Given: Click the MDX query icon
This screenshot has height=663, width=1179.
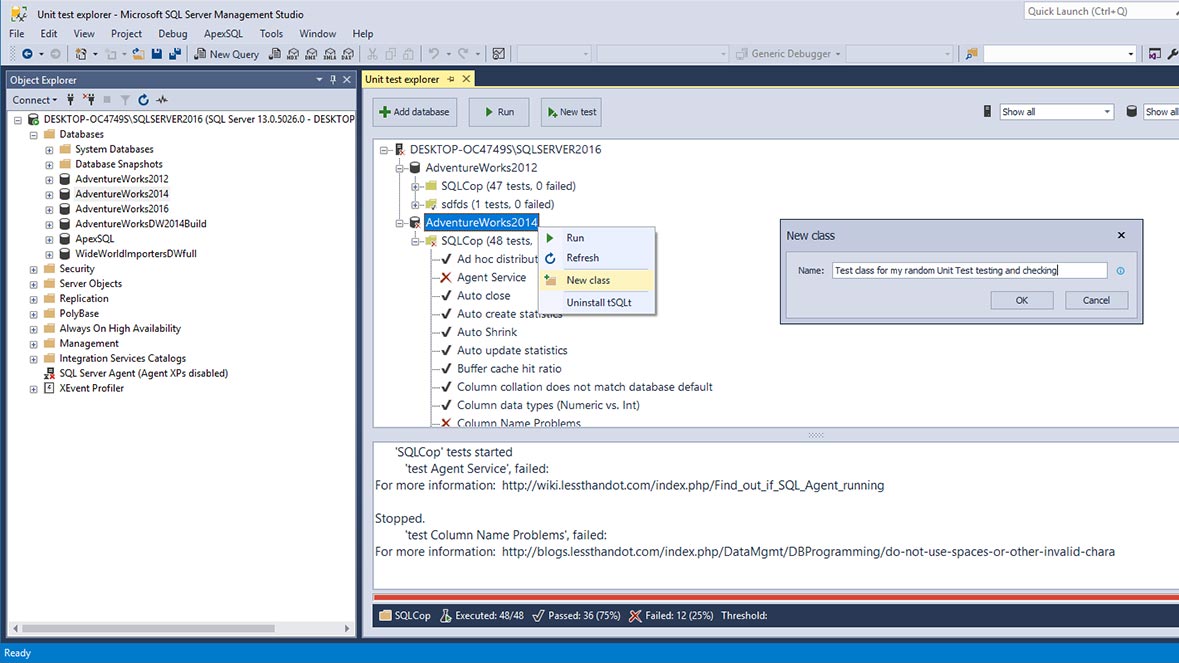Looking at the screenshot, I should point(293,53).
